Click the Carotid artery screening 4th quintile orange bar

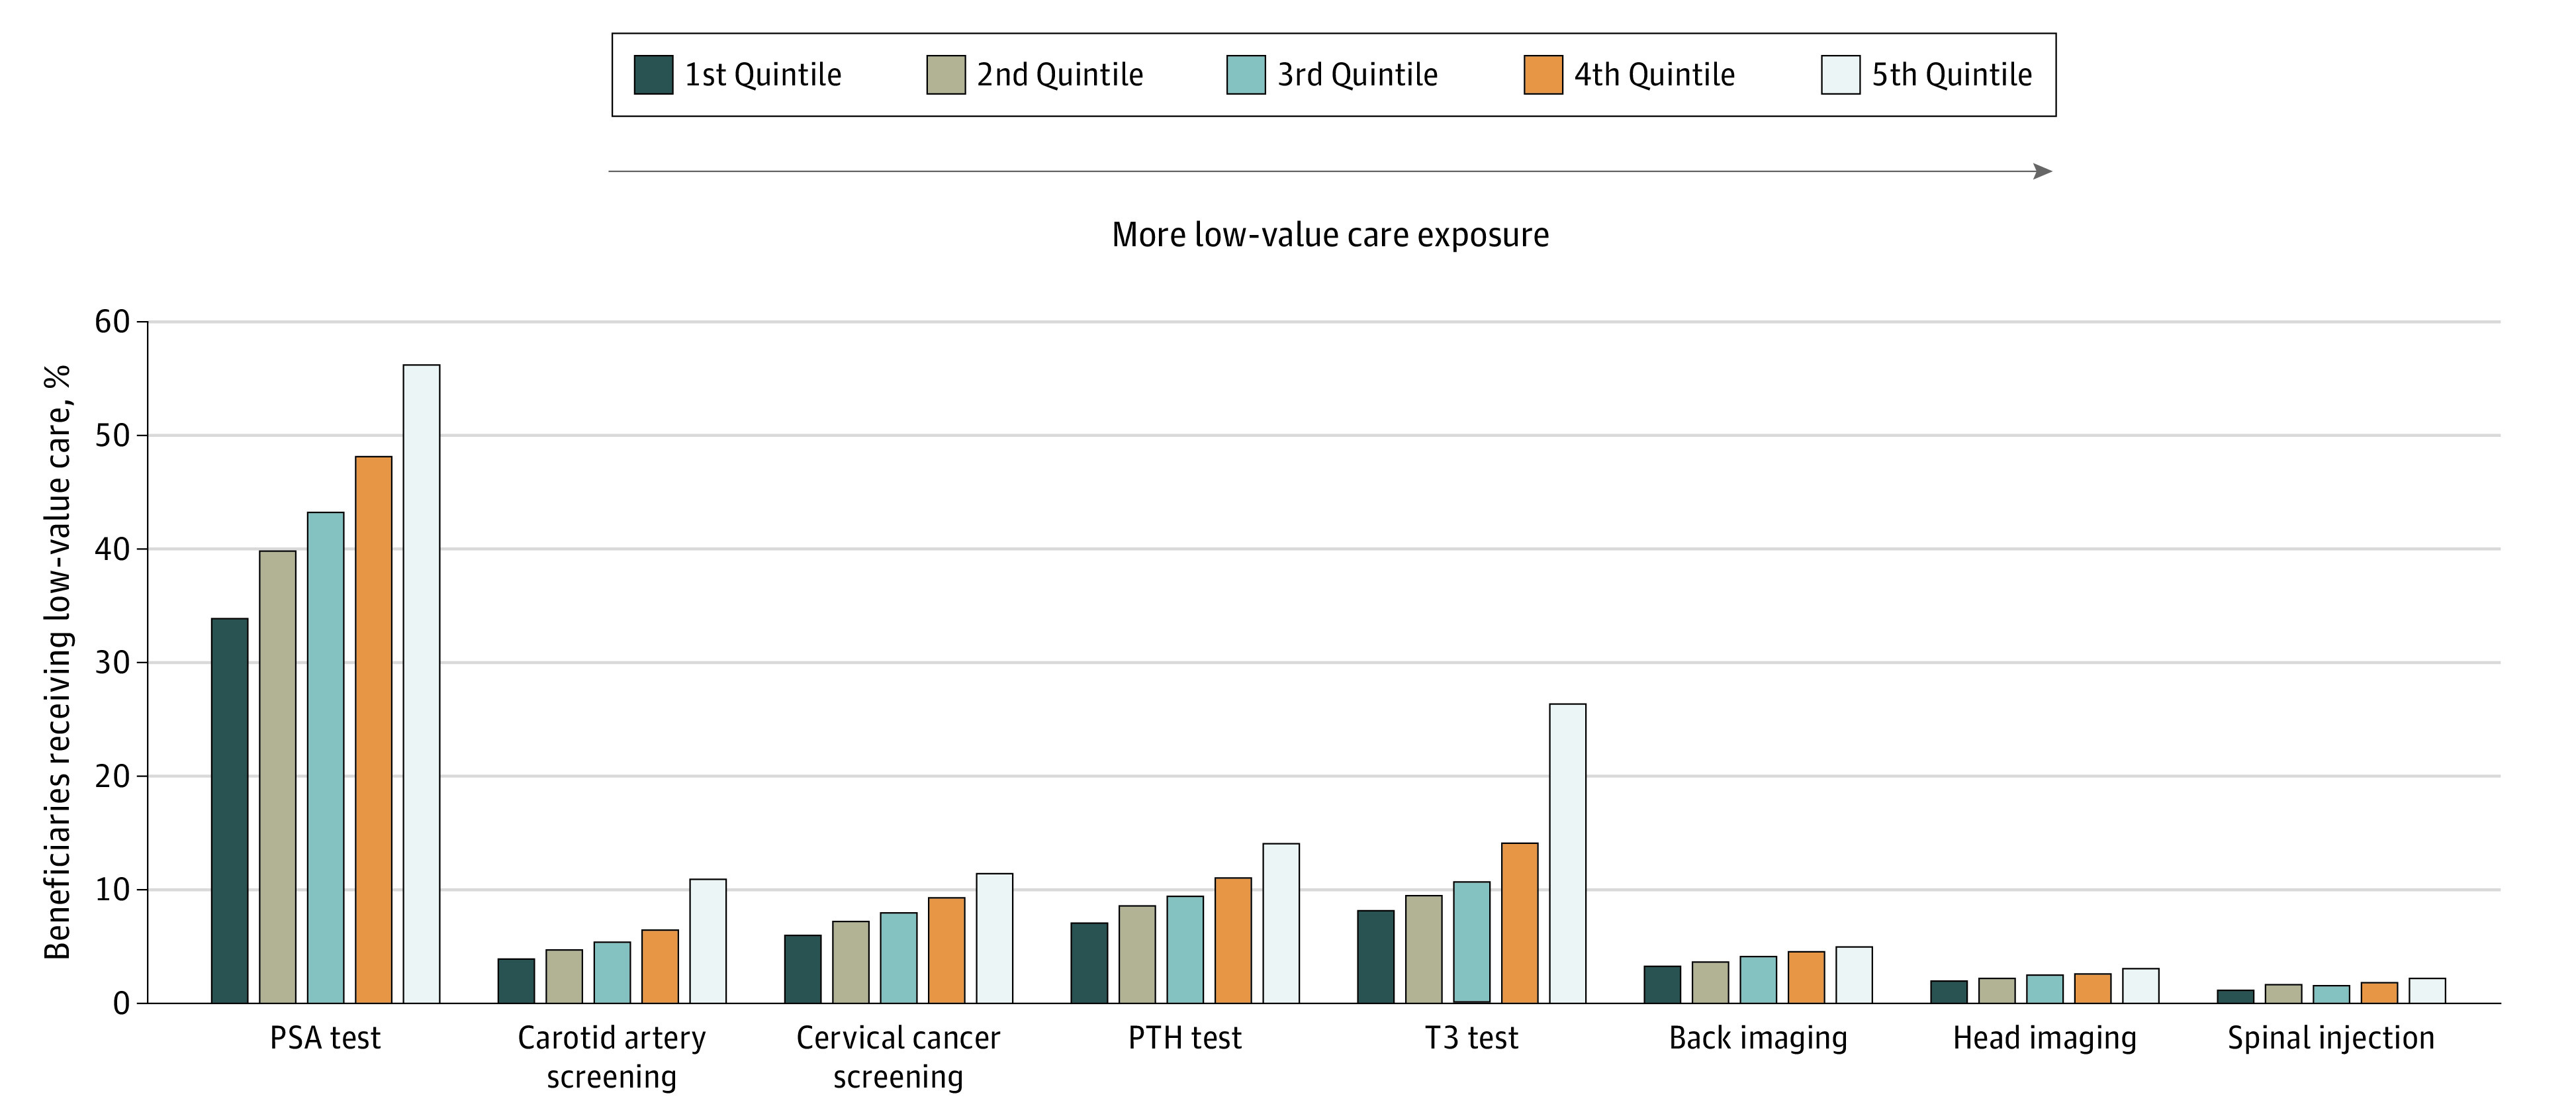pos(660,967)
